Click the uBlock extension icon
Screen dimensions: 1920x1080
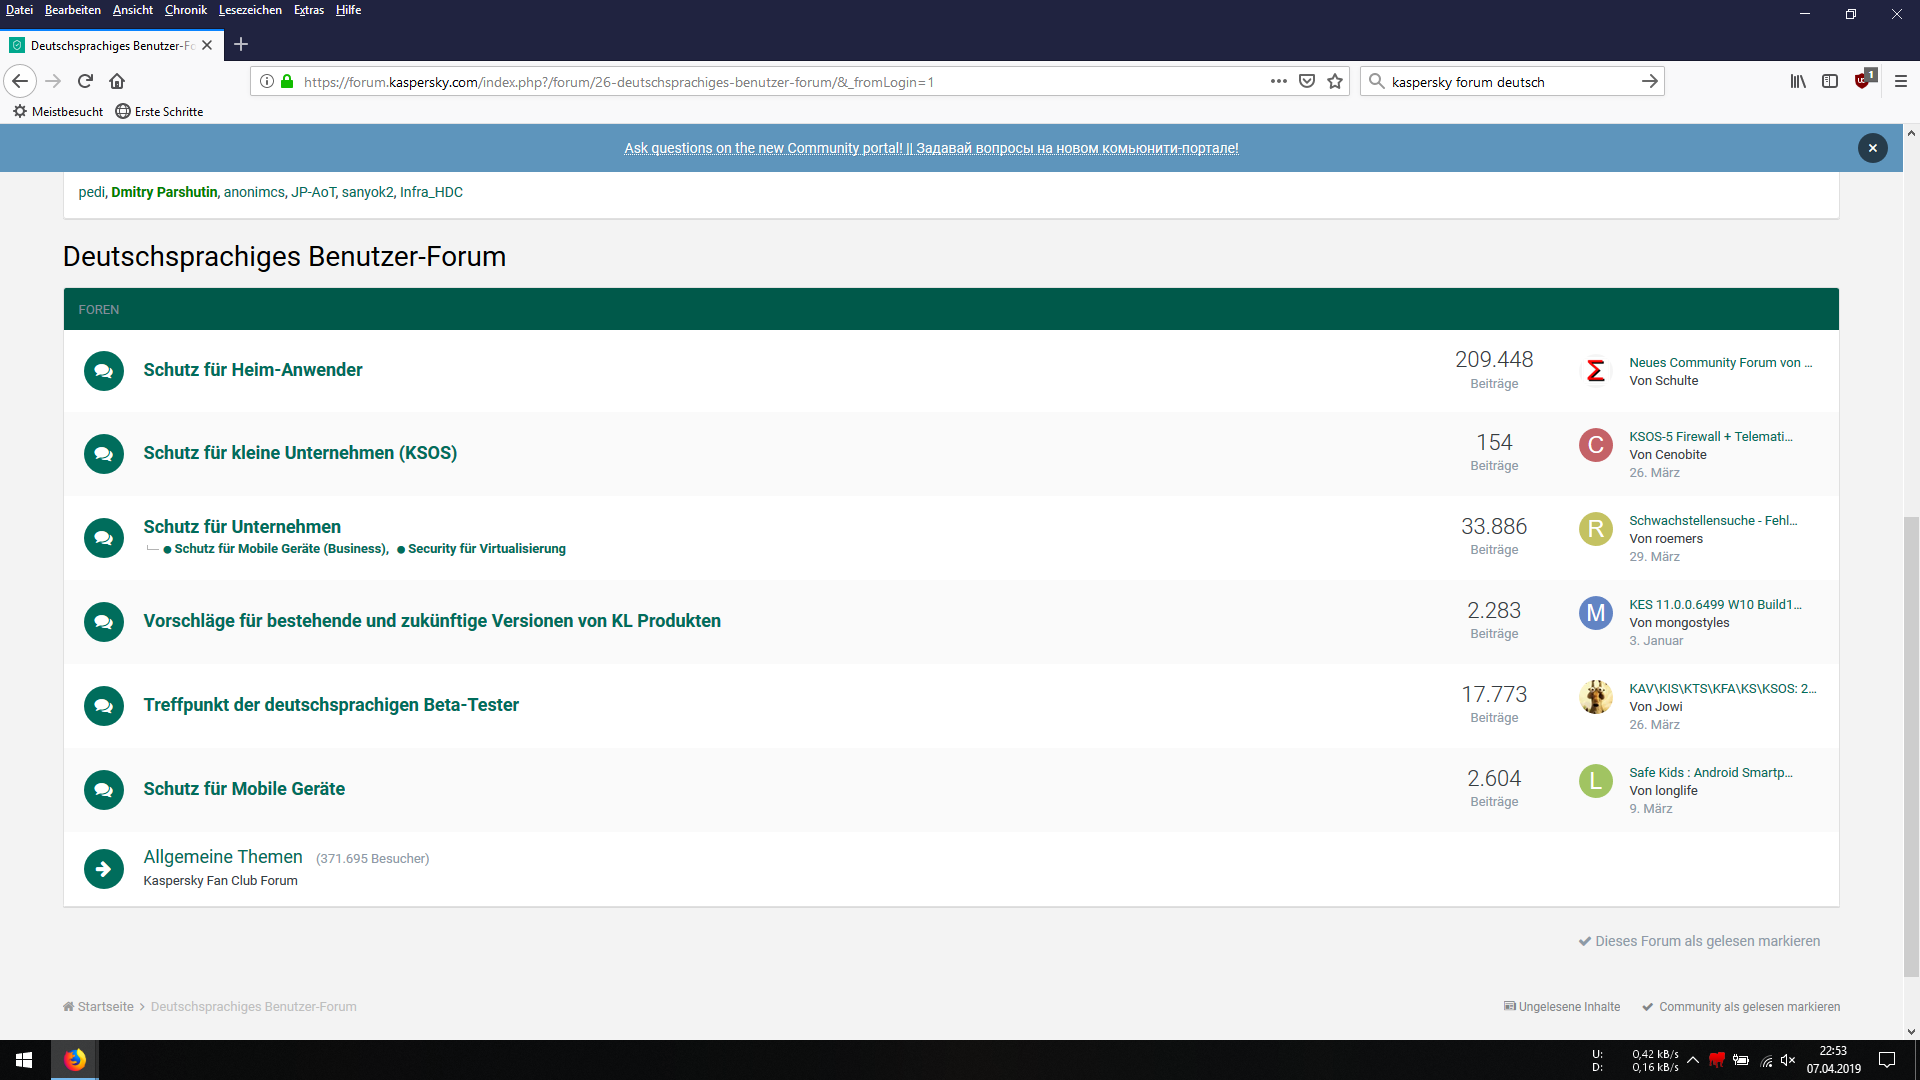point(1863,81)
